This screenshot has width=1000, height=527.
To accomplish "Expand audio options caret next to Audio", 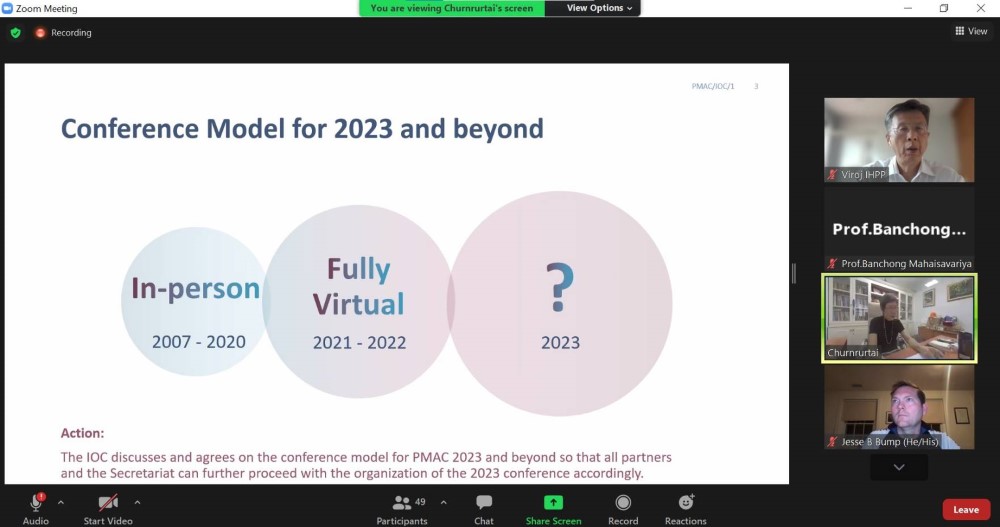I will point(61,502).
